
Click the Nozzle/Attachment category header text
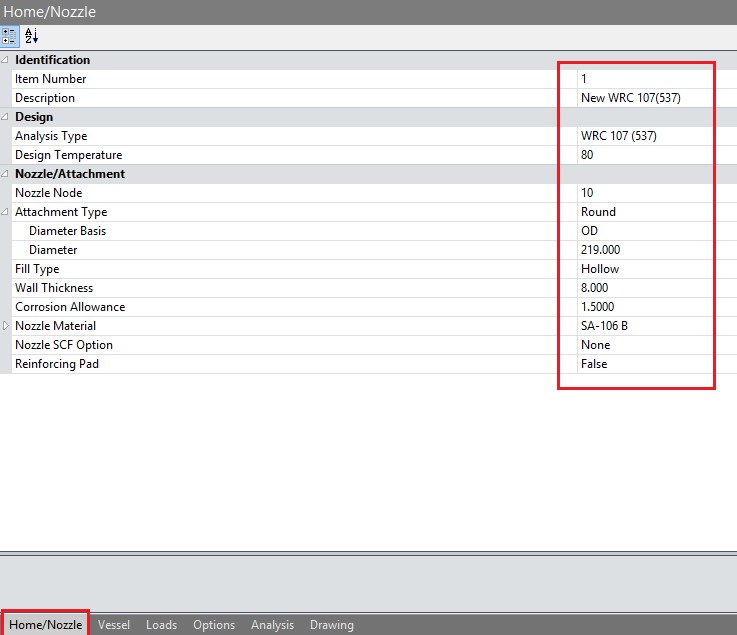(70, 173)
